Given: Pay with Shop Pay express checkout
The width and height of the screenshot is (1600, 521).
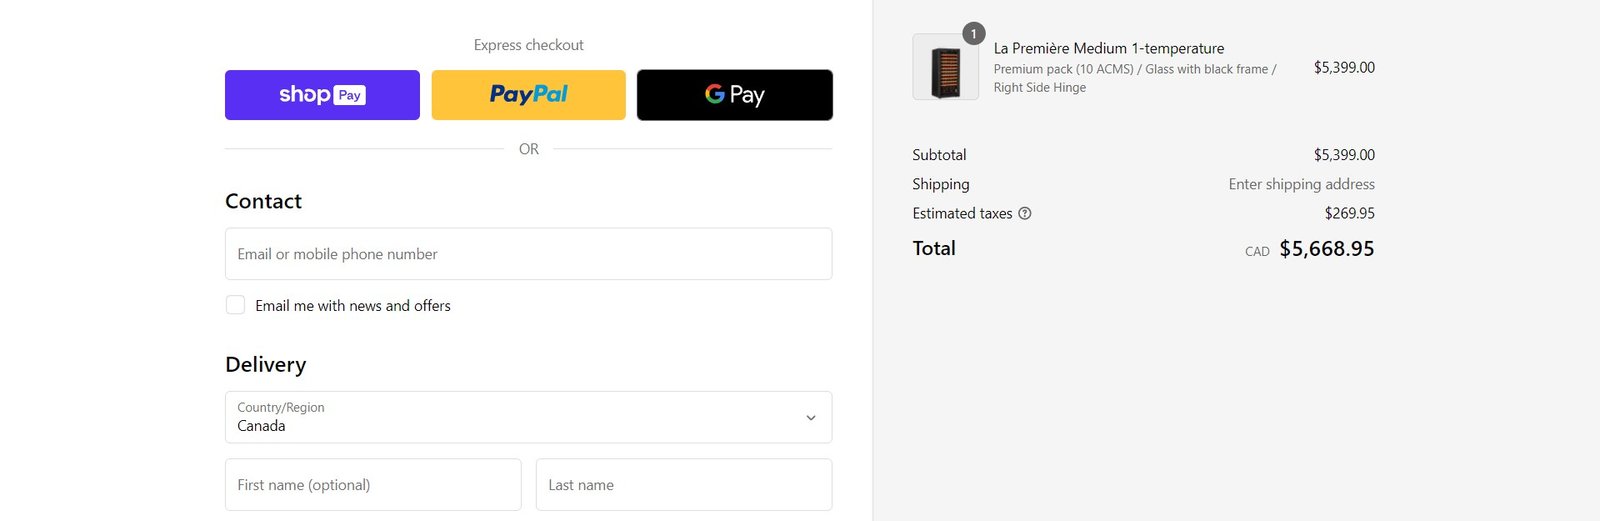Looking at the screenshot, I should [x=322, y=95].
